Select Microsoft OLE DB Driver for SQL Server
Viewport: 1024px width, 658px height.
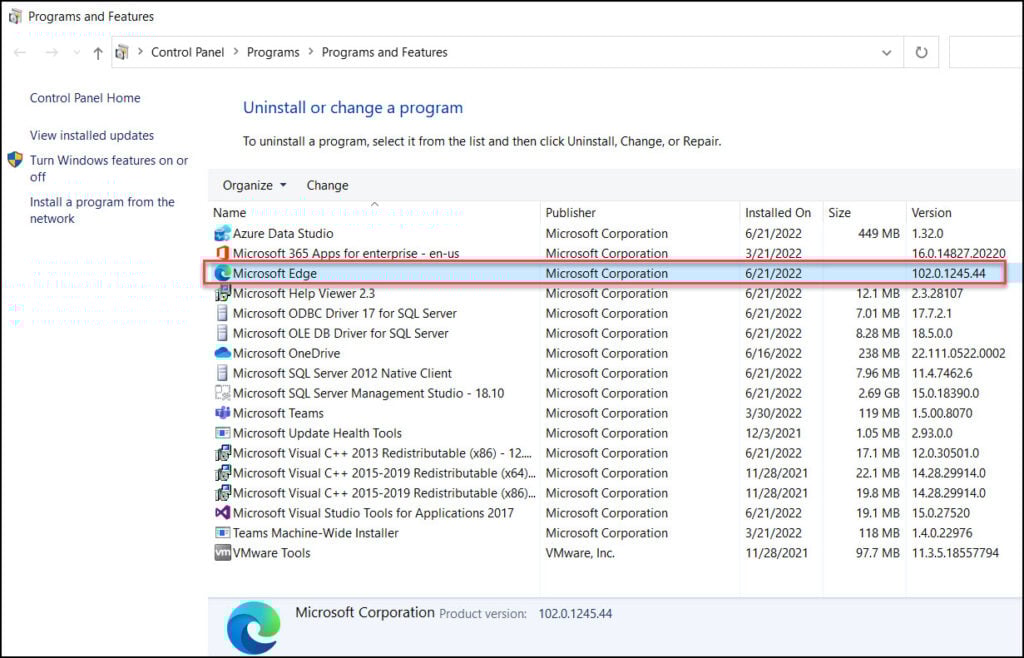340,333
